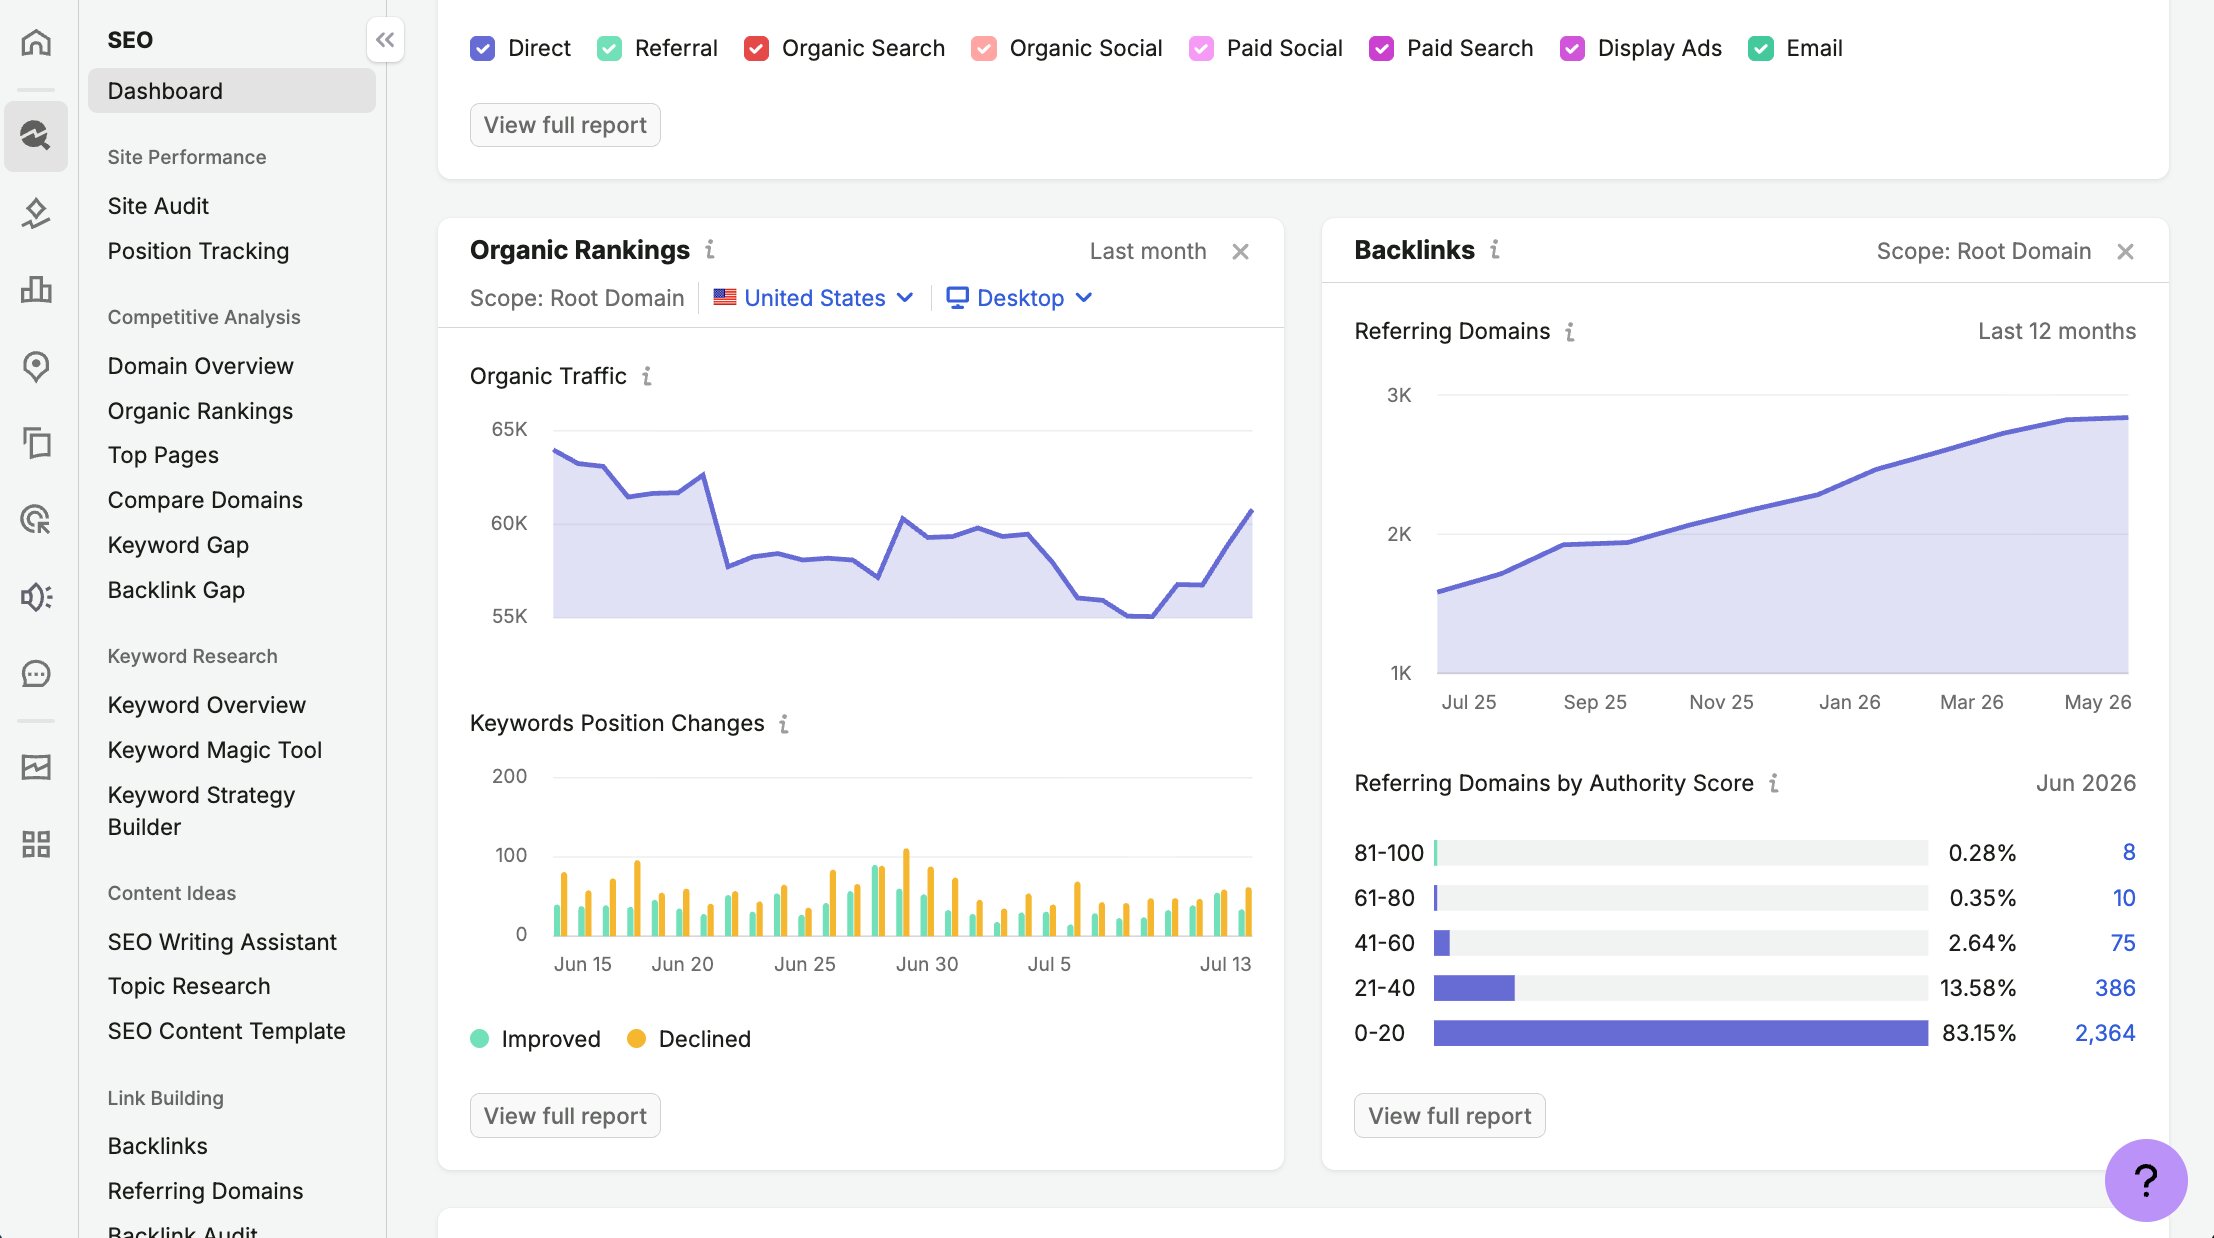Click info icon by Referring Domains by Authority Score
Viewport: 2214px width, 1238px height.
[x=1774, y=783]
